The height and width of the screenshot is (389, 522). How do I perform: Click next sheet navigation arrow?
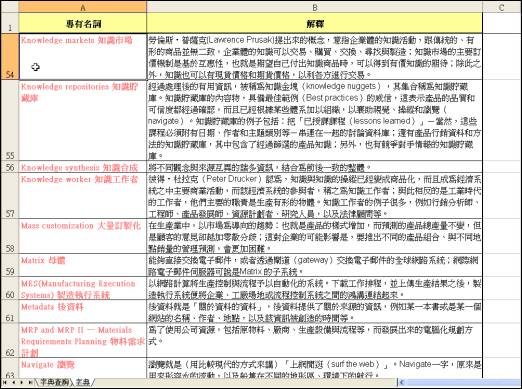tap(22, 382)
